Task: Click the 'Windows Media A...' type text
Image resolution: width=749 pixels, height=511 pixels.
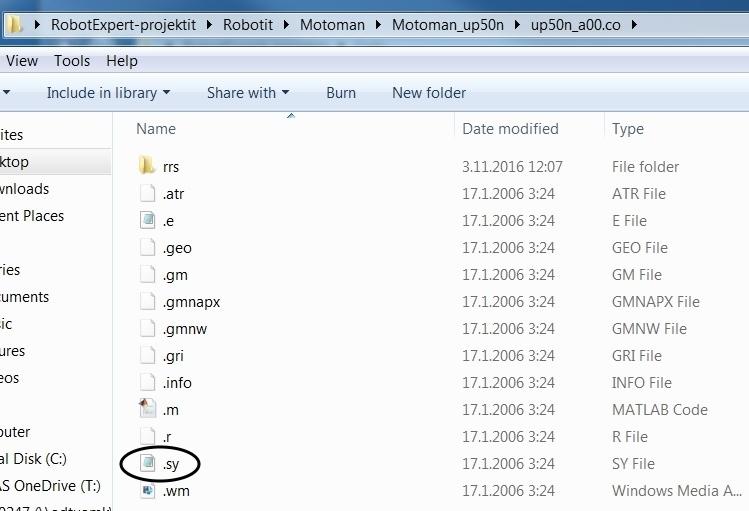Action: click(677, 490)
